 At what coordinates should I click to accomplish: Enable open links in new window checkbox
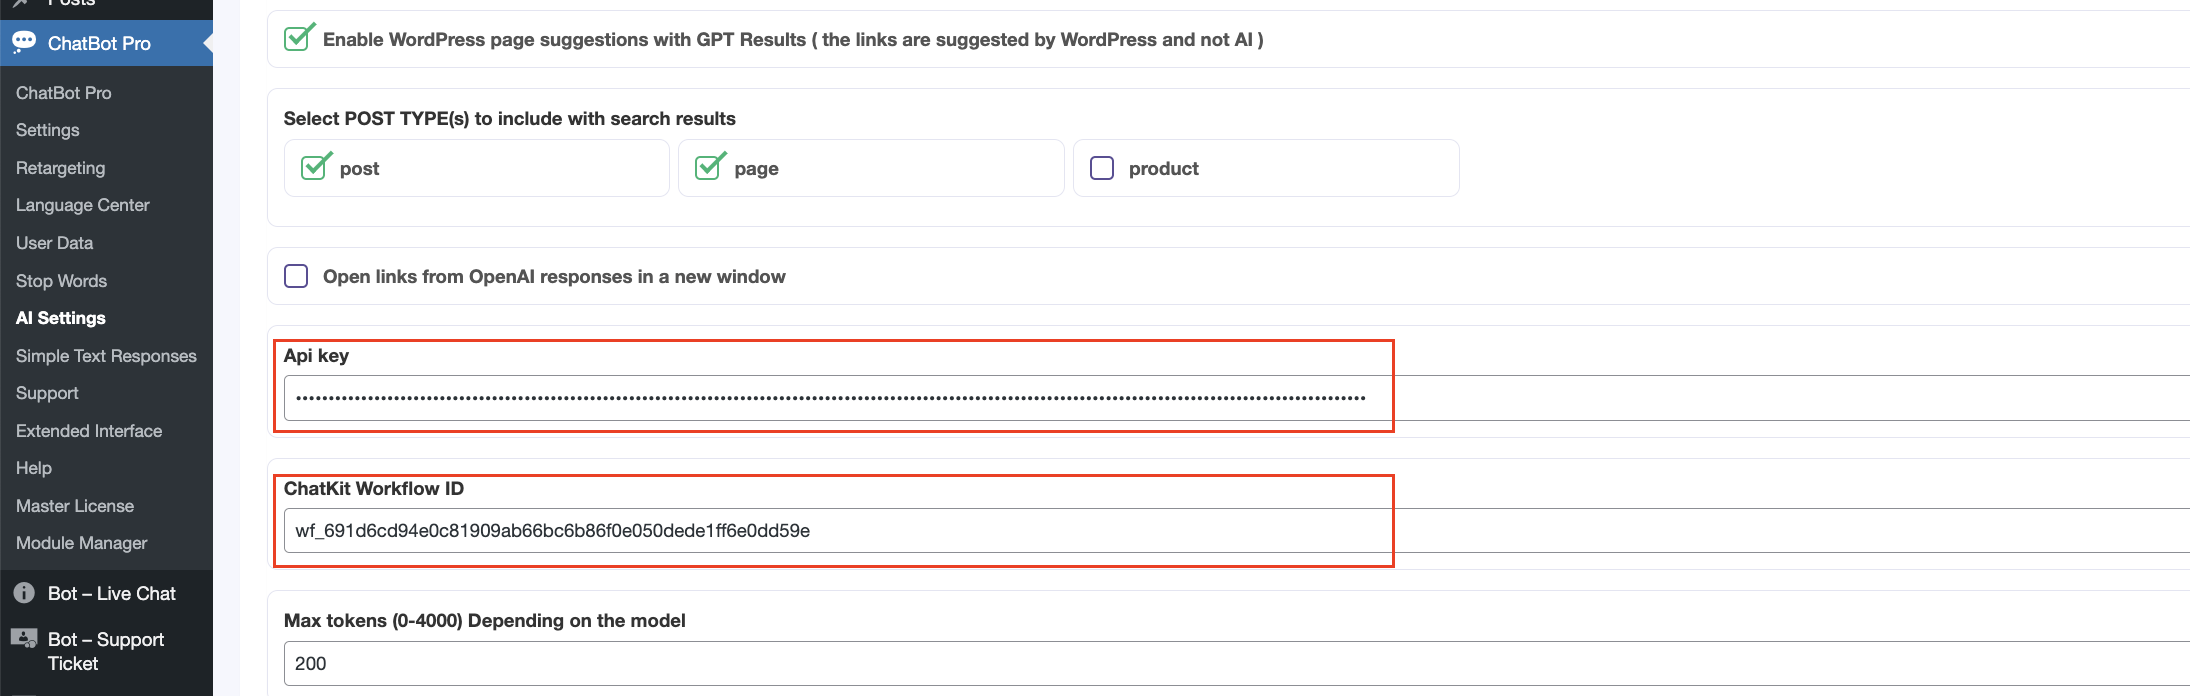click(296, 276)
